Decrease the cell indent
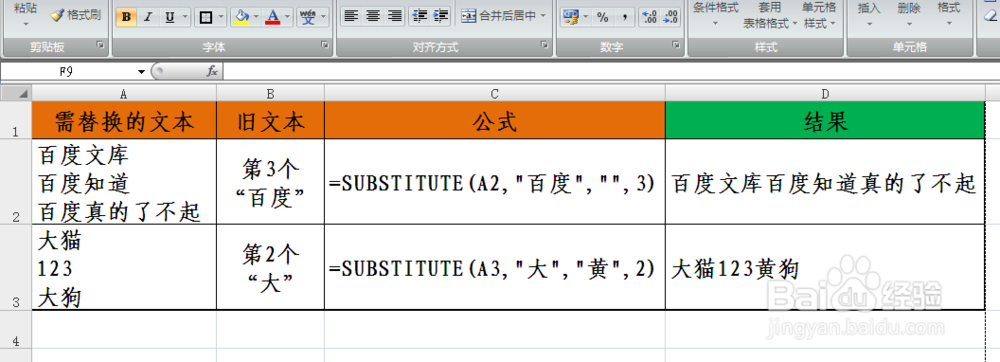The height and width of the screenshot is (362, 1000). (x=419, y=16)
